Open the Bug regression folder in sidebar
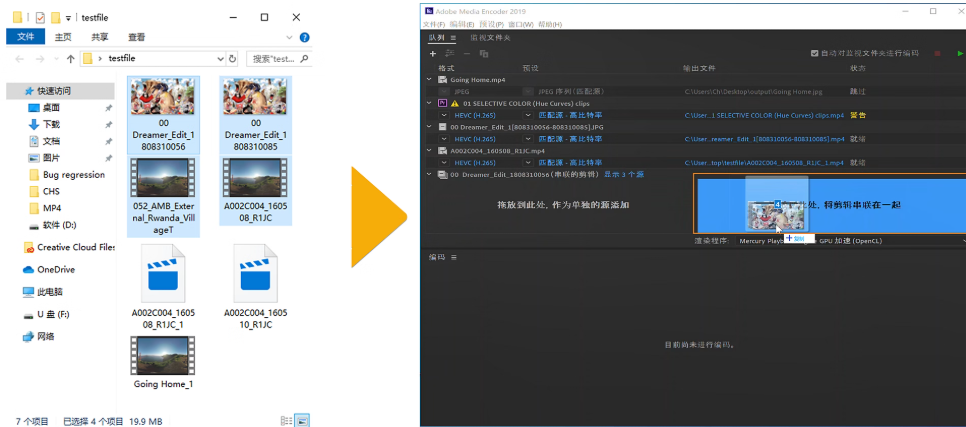Image resolution: width=966 pixels, height=427 pixels. (x=73, y=174)
